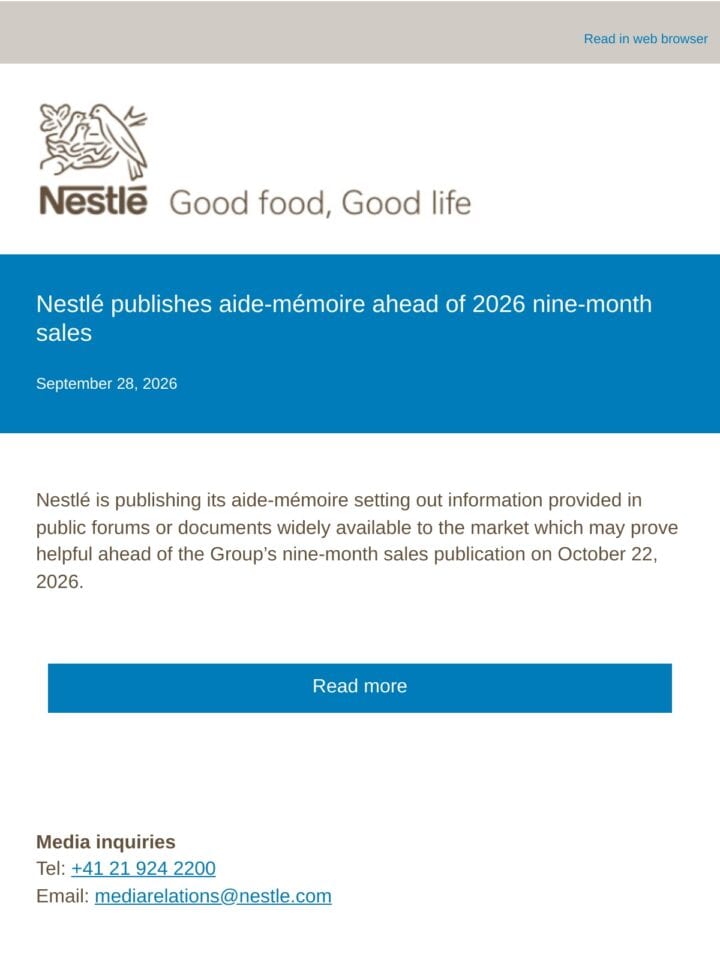
Task: Click the 'Tel:' label
Action: (x=51, y=868)
